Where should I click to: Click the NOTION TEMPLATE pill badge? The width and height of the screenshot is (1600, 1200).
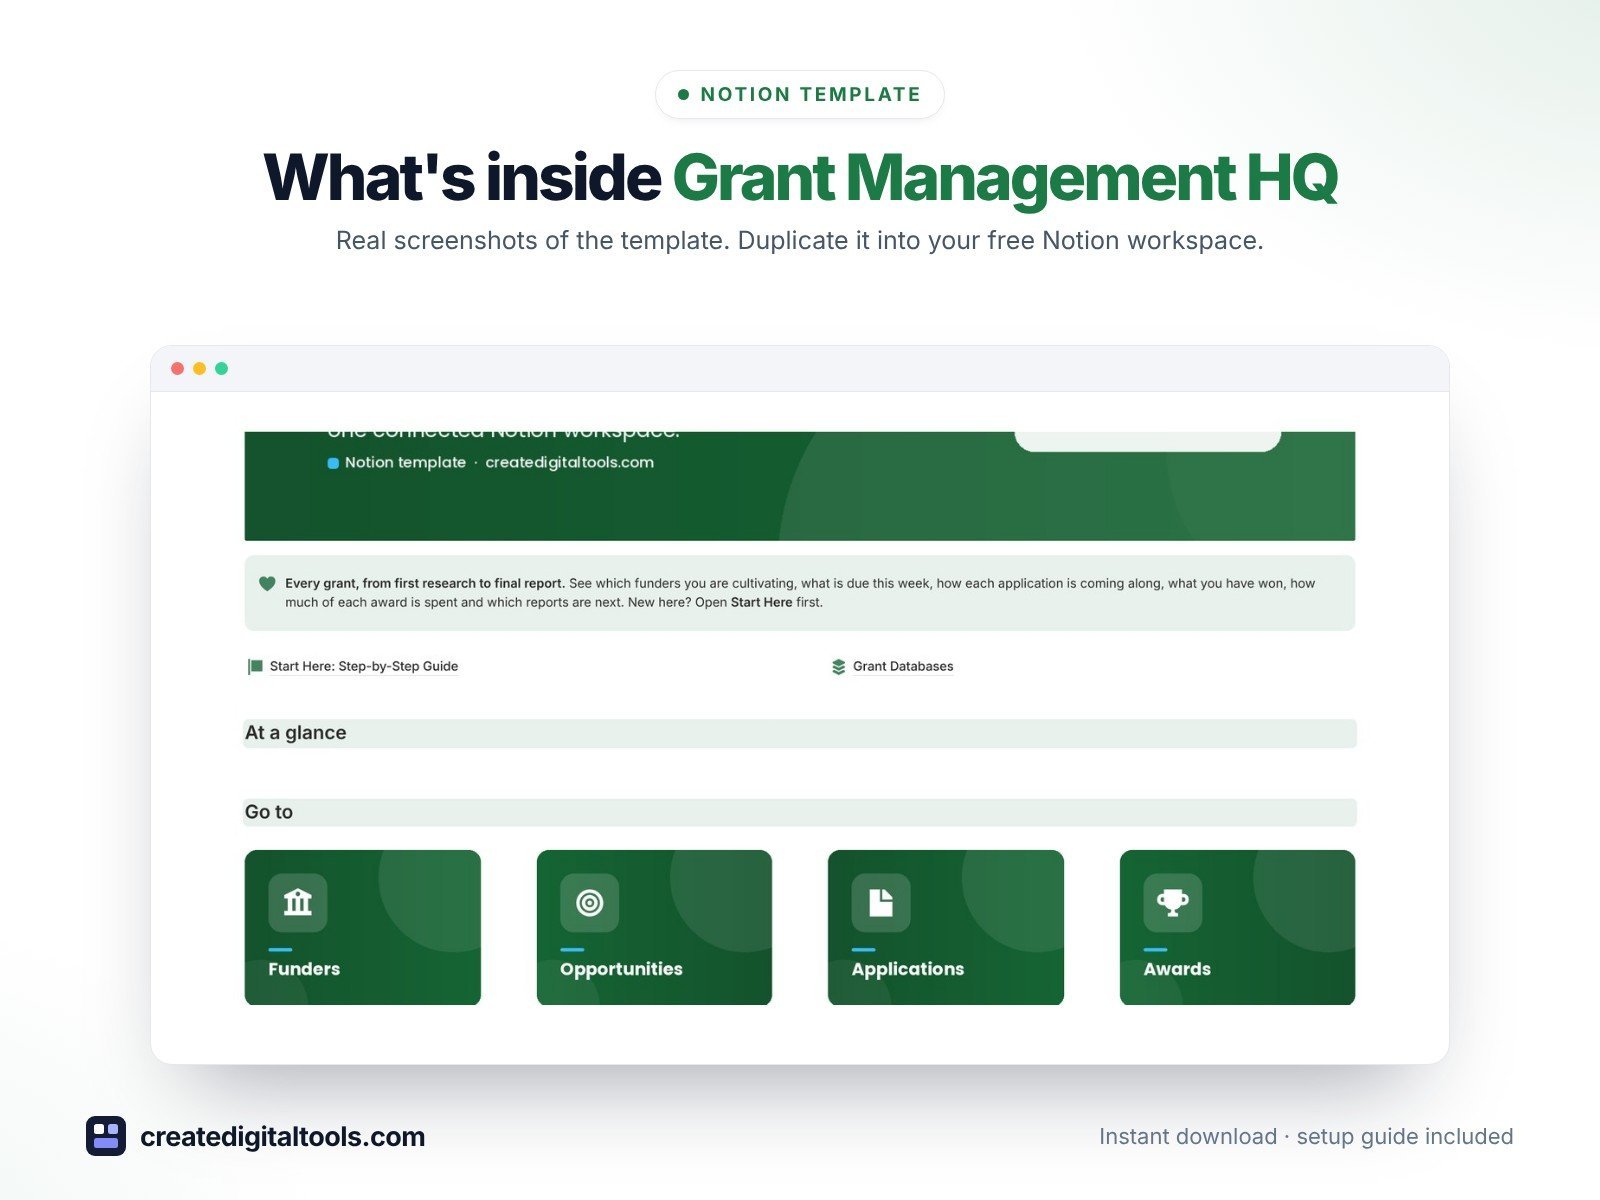tap(800, 95)
